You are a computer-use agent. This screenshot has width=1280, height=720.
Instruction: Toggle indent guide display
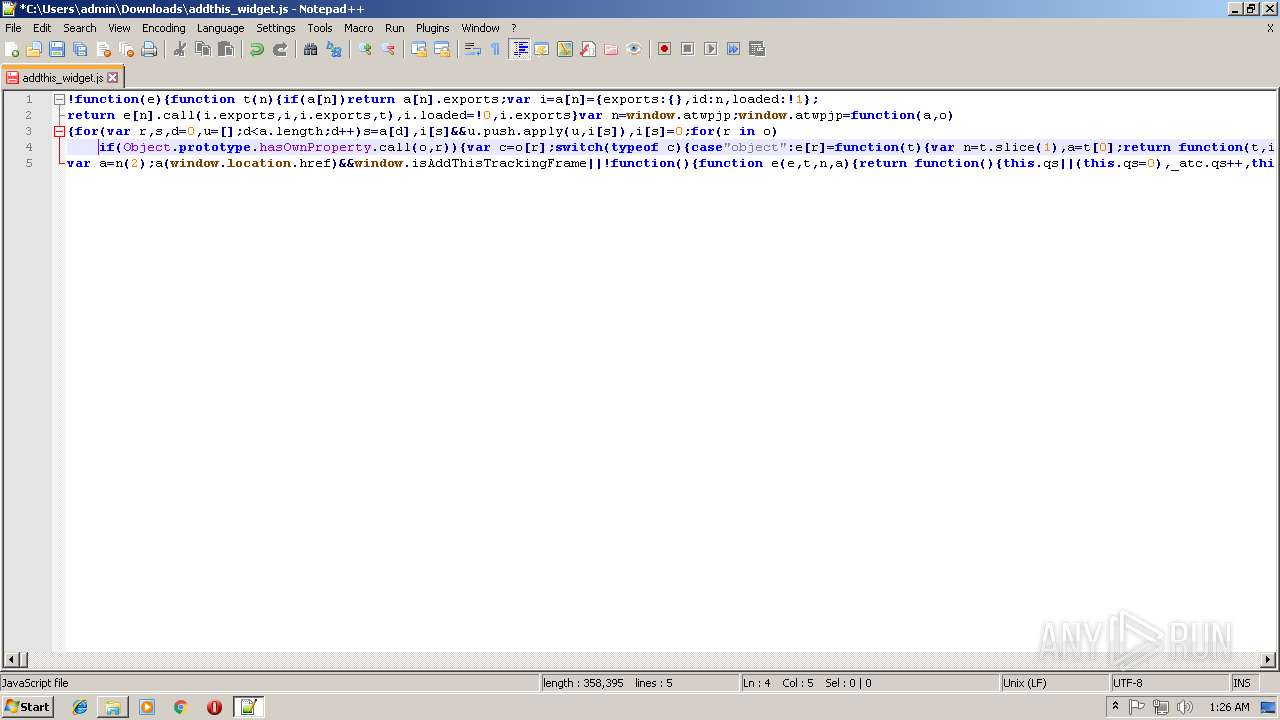pos(519,49)
